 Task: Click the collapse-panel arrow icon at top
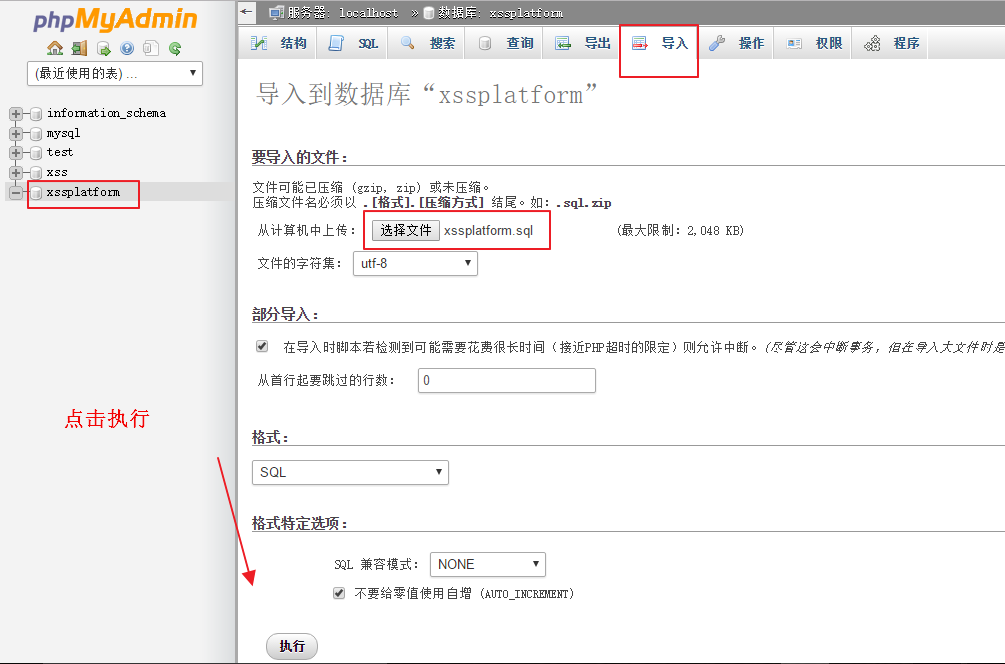click(247, 12)
